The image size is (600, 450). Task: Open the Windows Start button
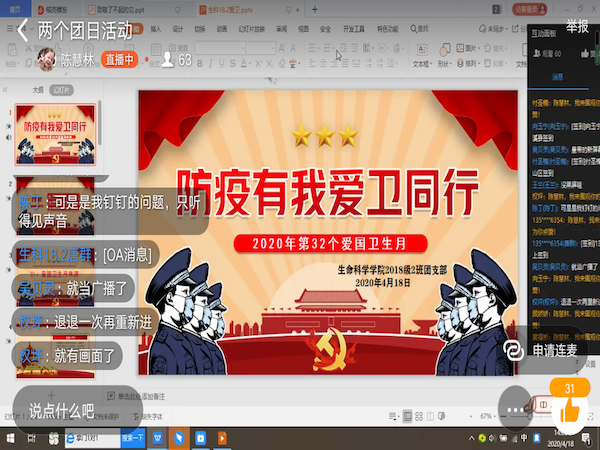tap(10, 439)
